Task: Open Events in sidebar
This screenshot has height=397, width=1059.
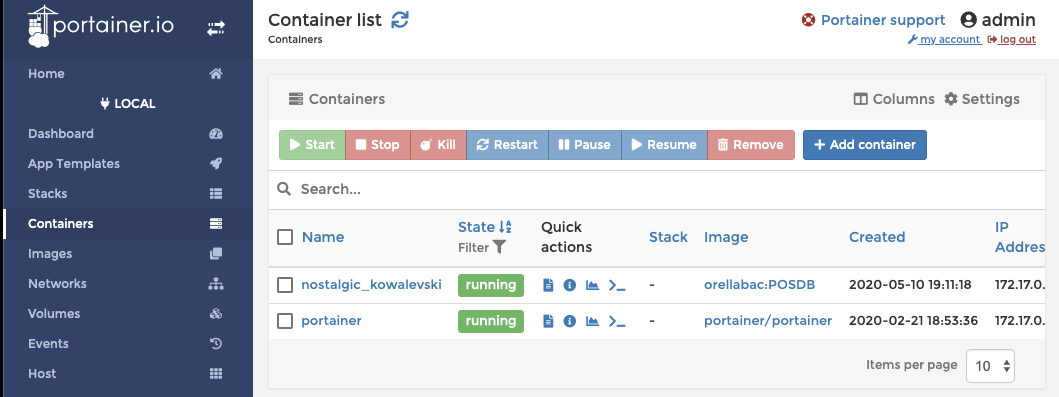Action: tap(126, 344)
